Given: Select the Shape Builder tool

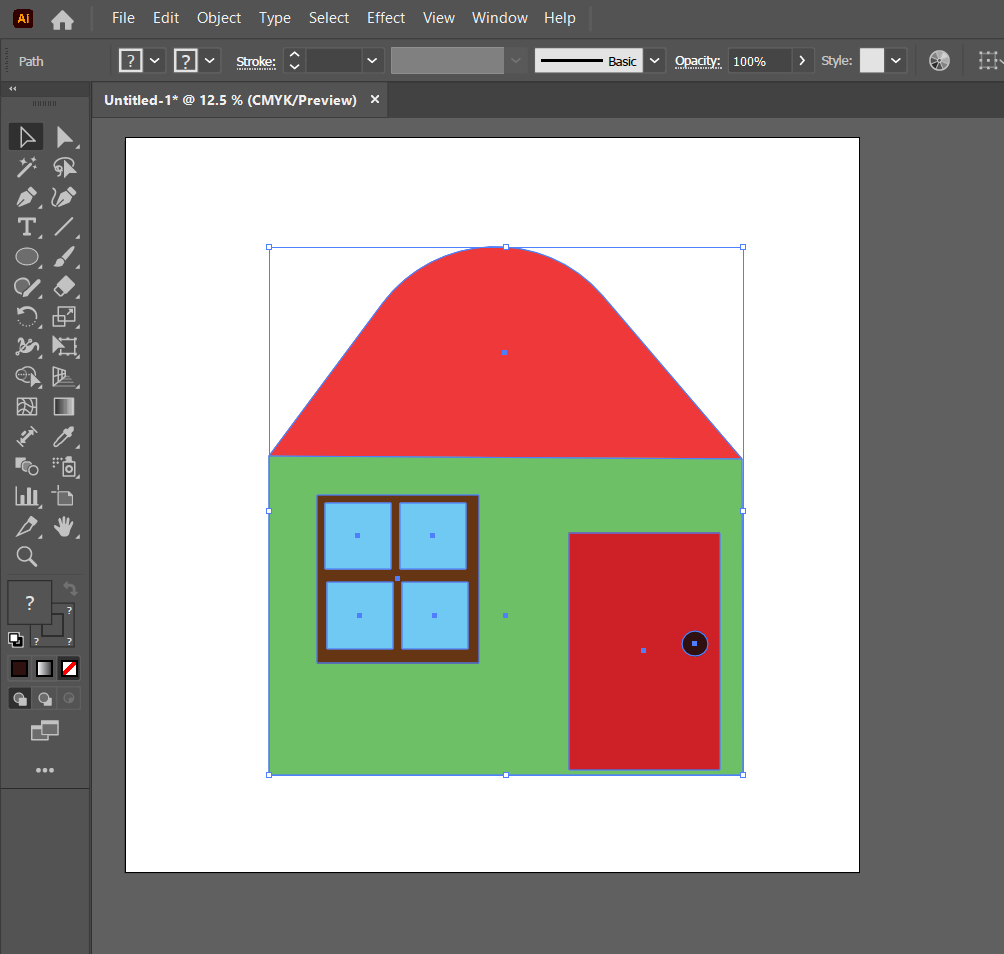Looking at the screenshot, I should tap(26, 376).
